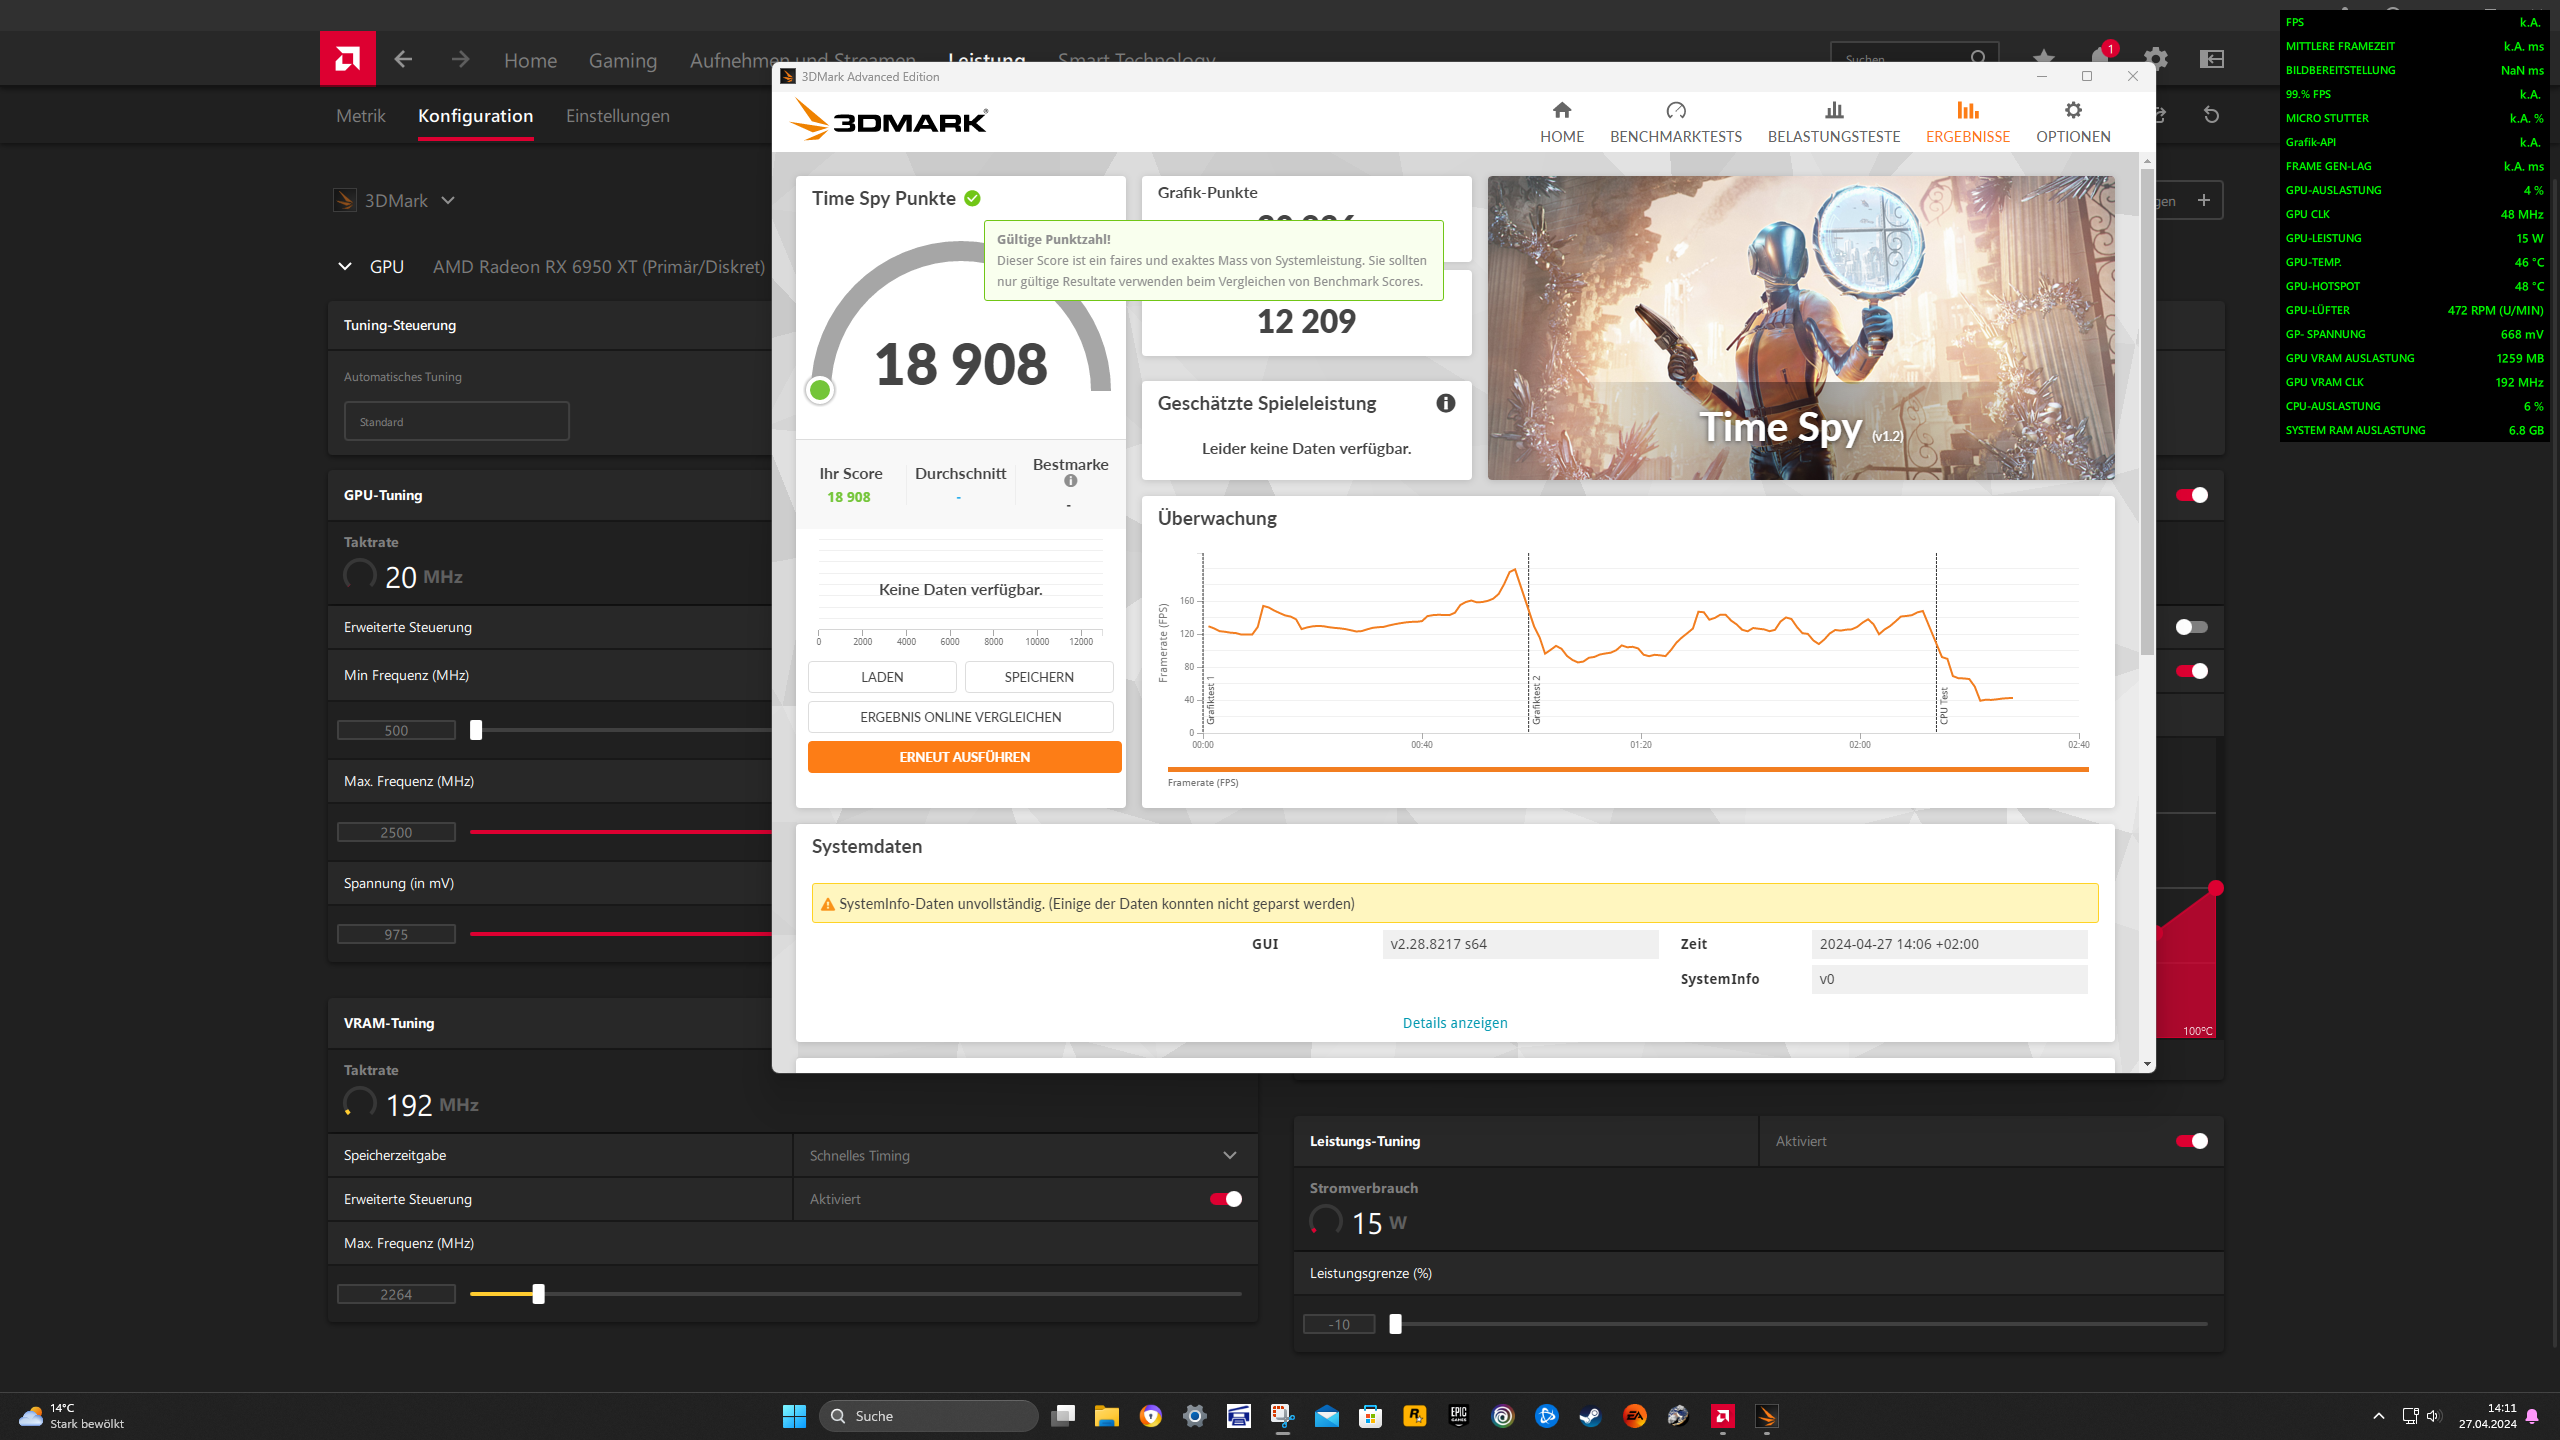Click the Erneut ausführen button
The height and width of the screenshot is (1440, 2560).
(964, 757)
